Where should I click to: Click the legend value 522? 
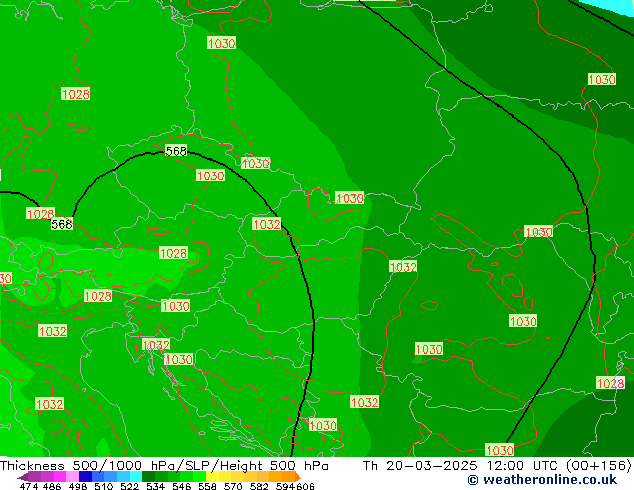tap(129, 486)
